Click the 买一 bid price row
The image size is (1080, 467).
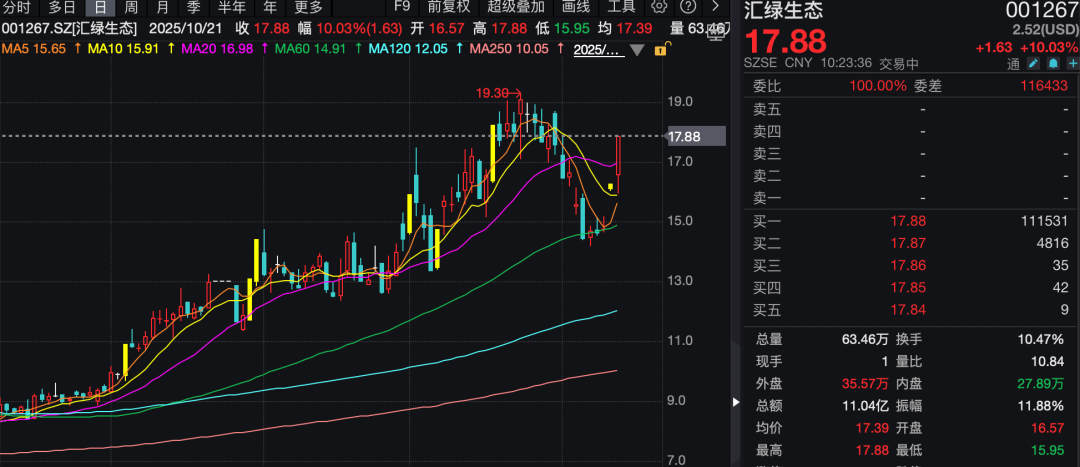910,221
